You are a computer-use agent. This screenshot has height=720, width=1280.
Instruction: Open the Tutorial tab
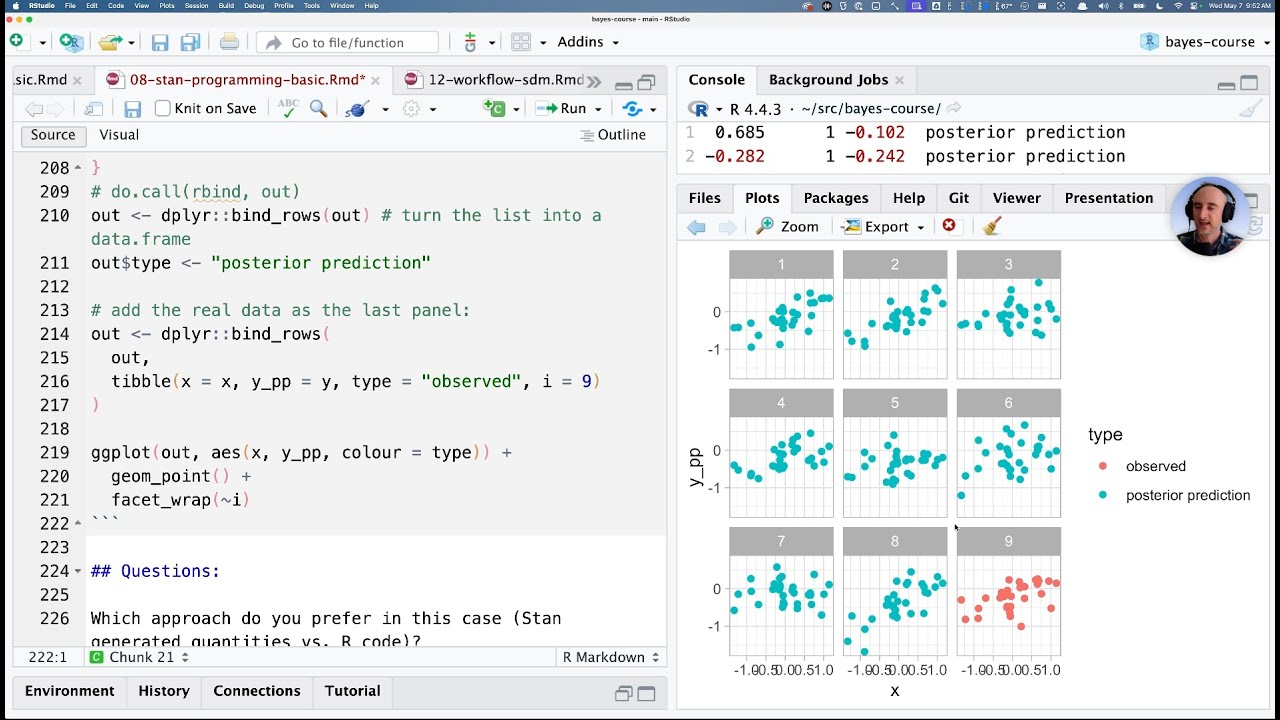(x=352, y=691)
